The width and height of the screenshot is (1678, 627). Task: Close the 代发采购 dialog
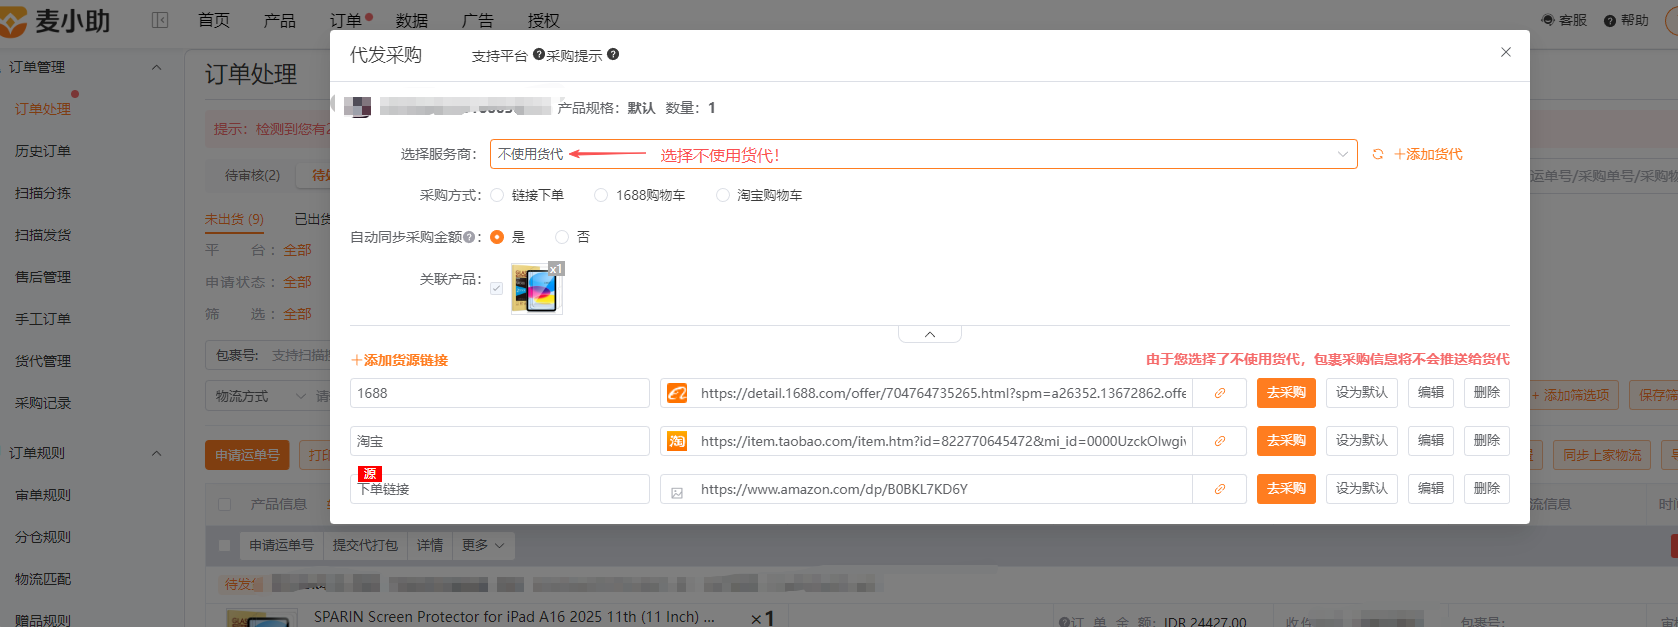(x=1506, y=52)
